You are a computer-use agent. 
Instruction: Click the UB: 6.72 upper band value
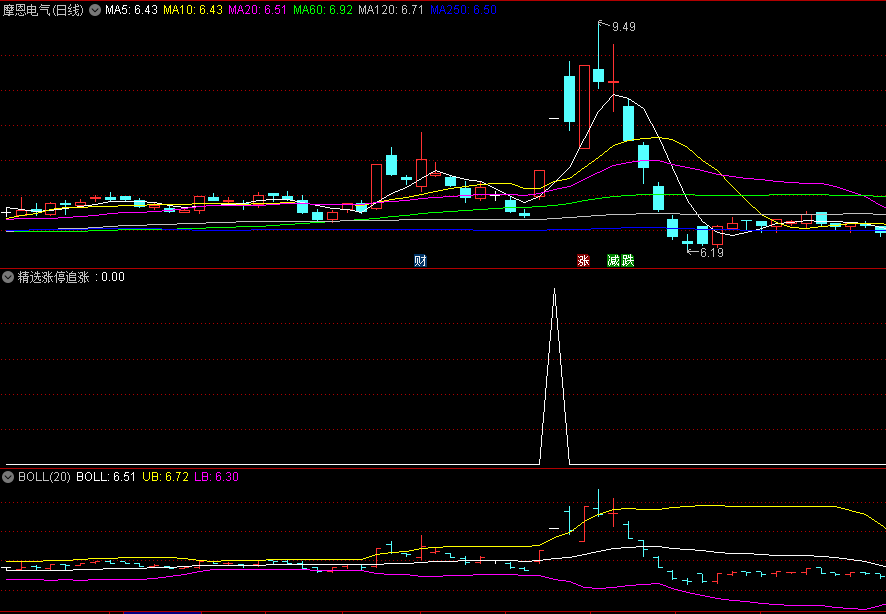tap(165, 477)
